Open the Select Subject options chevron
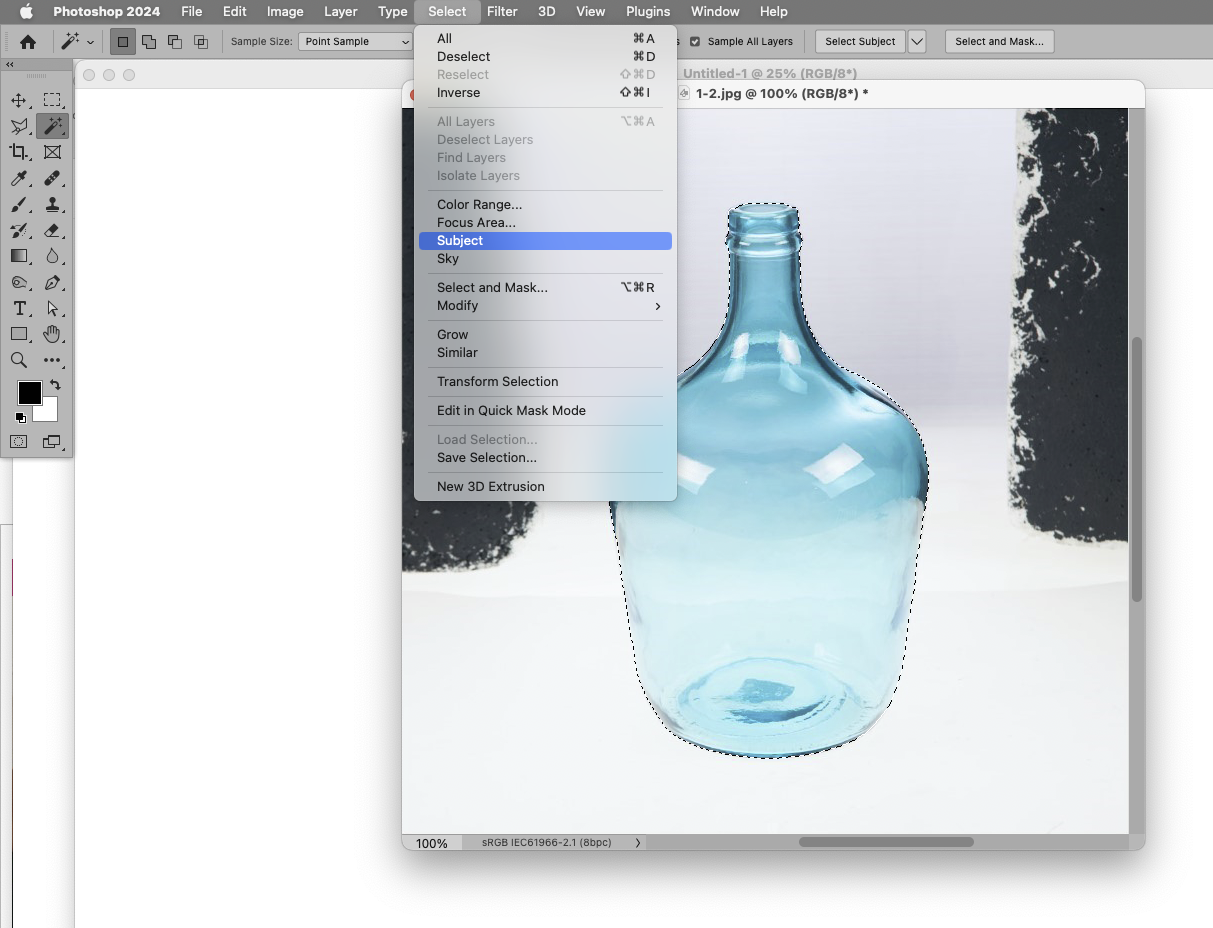This screenshot has height=928, width=1213. pyautogui.click(x=916, y=41)
